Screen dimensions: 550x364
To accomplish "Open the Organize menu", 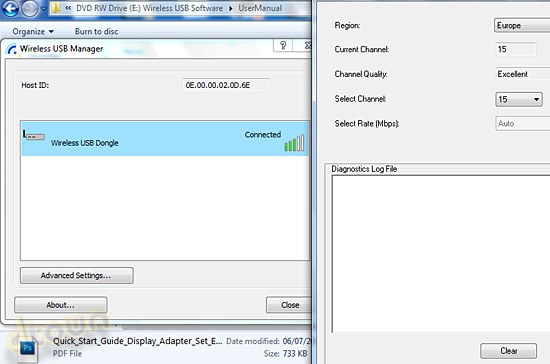I will 33,32.
